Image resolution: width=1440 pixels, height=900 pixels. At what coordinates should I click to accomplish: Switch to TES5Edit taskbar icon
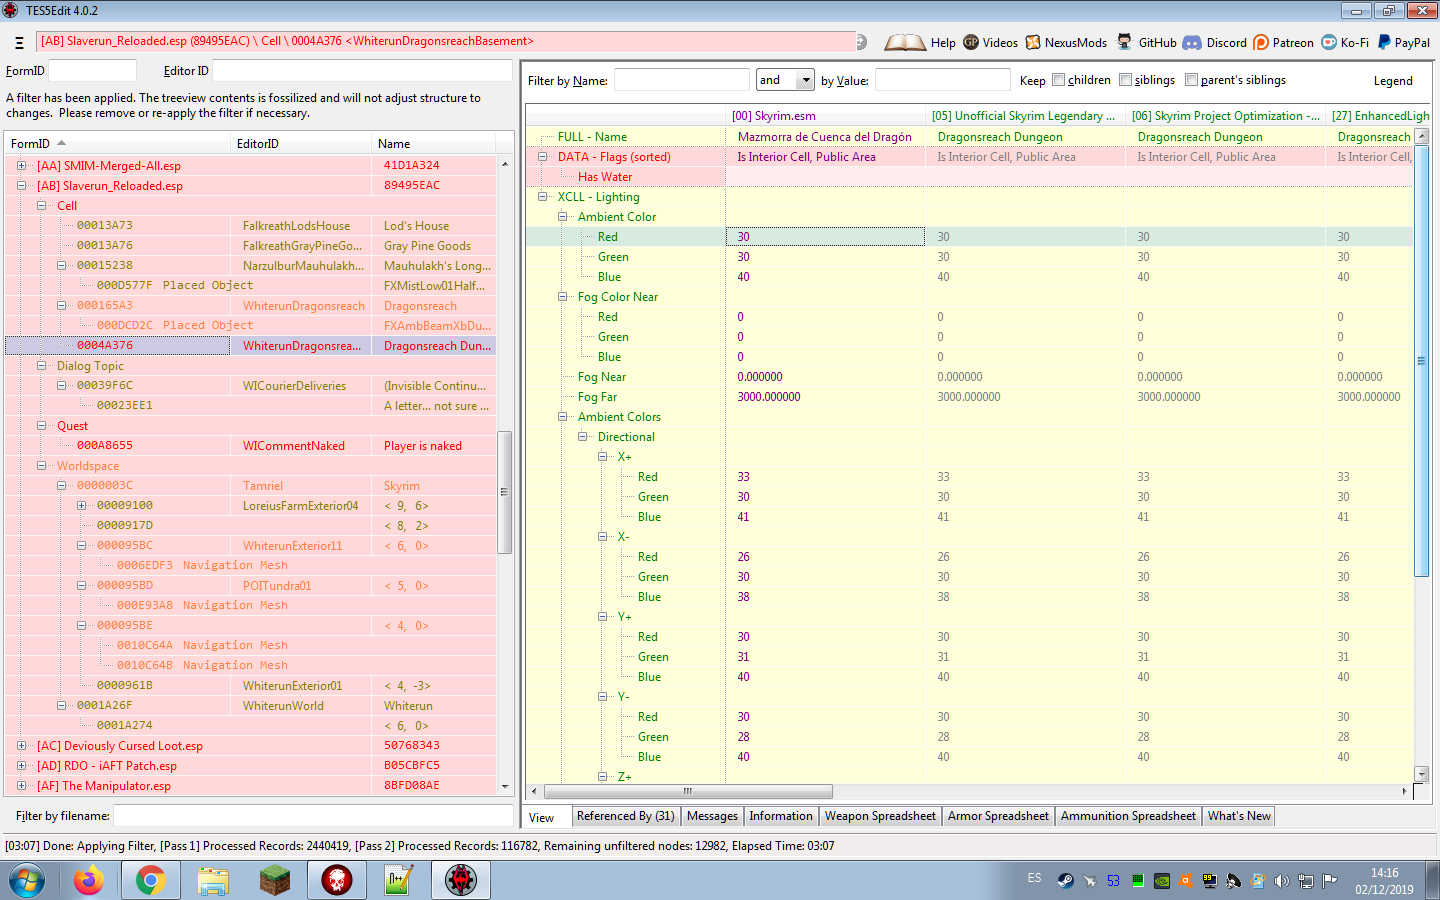click(x=461, y=880)
